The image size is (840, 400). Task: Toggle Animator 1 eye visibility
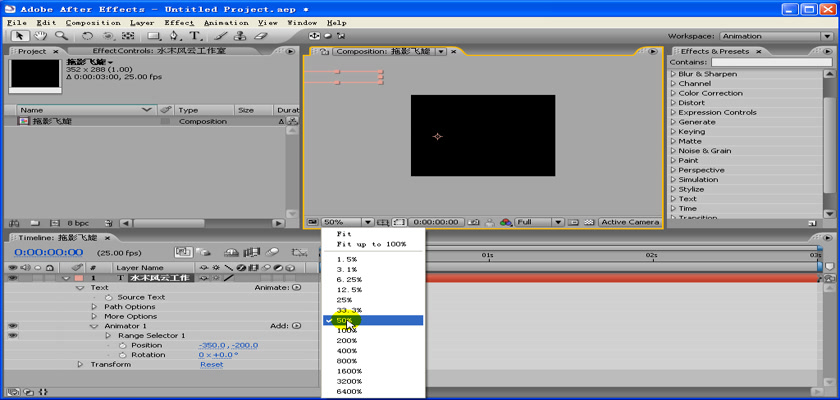point(12,326)
